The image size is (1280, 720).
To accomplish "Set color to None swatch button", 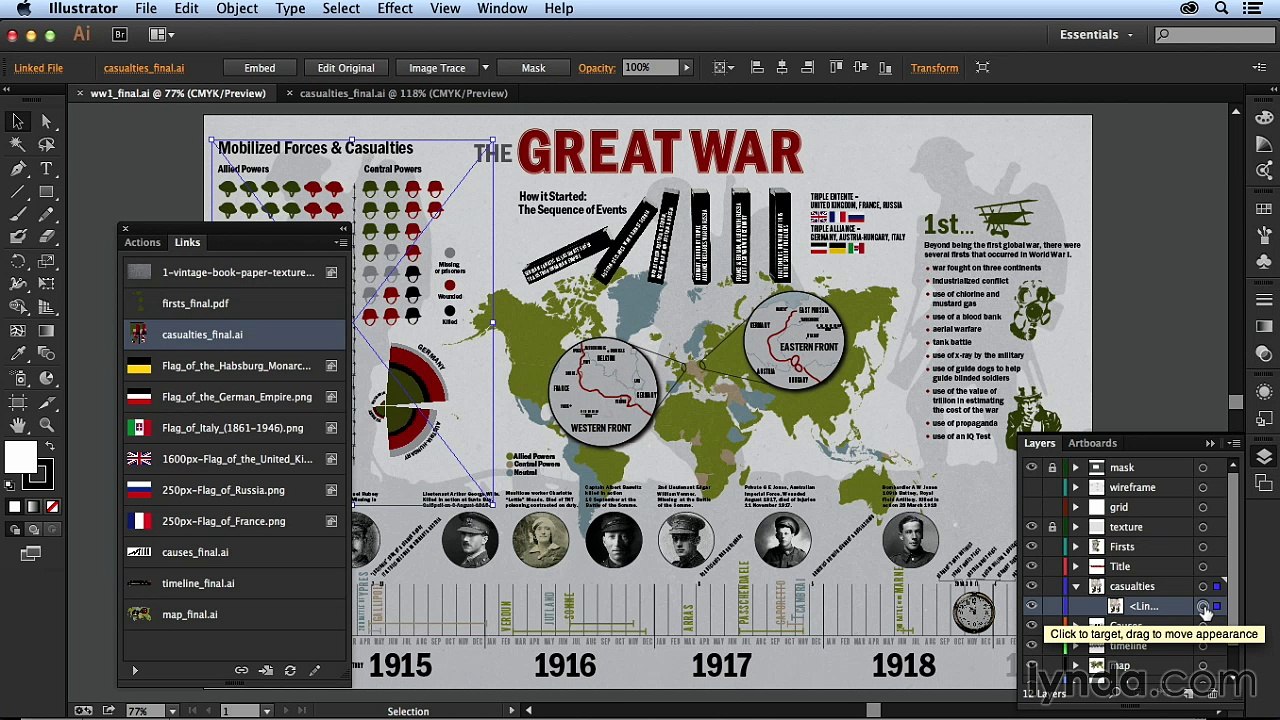I will pyautogui.click(x=52, y=507).
